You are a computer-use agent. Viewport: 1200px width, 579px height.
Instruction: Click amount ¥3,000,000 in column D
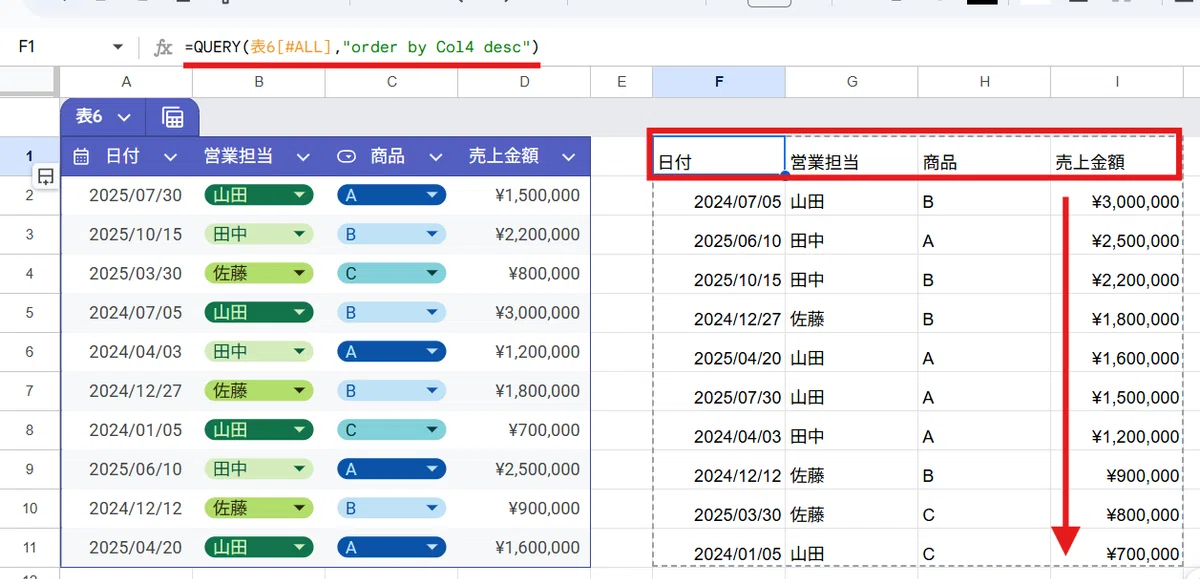point(524,312)
